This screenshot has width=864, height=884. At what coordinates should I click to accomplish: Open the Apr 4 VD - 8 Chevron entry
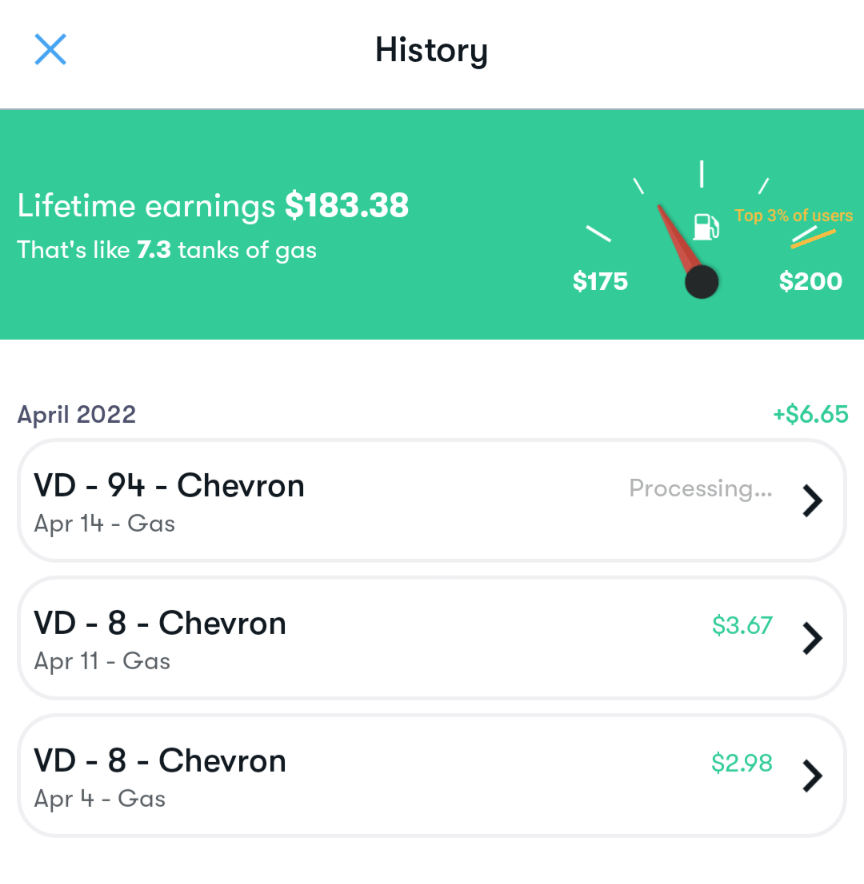coord(160,762)
